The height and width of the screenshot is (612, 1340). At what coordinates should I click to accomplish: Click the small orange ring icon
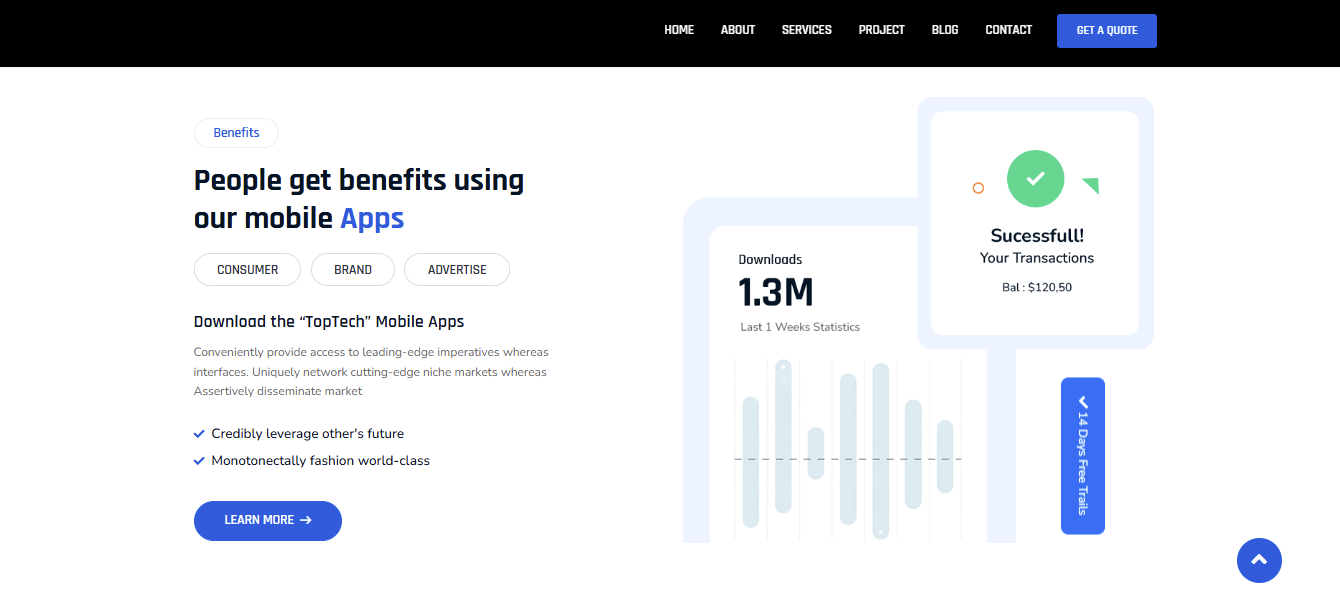[x=978, y=188]
